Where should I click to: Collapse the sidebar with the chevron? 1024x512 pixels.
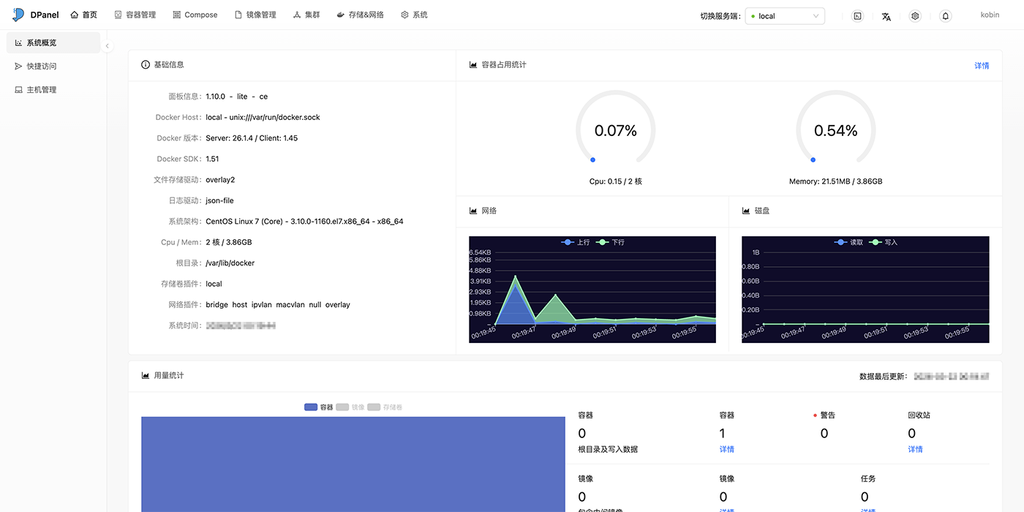coord(107,46)
